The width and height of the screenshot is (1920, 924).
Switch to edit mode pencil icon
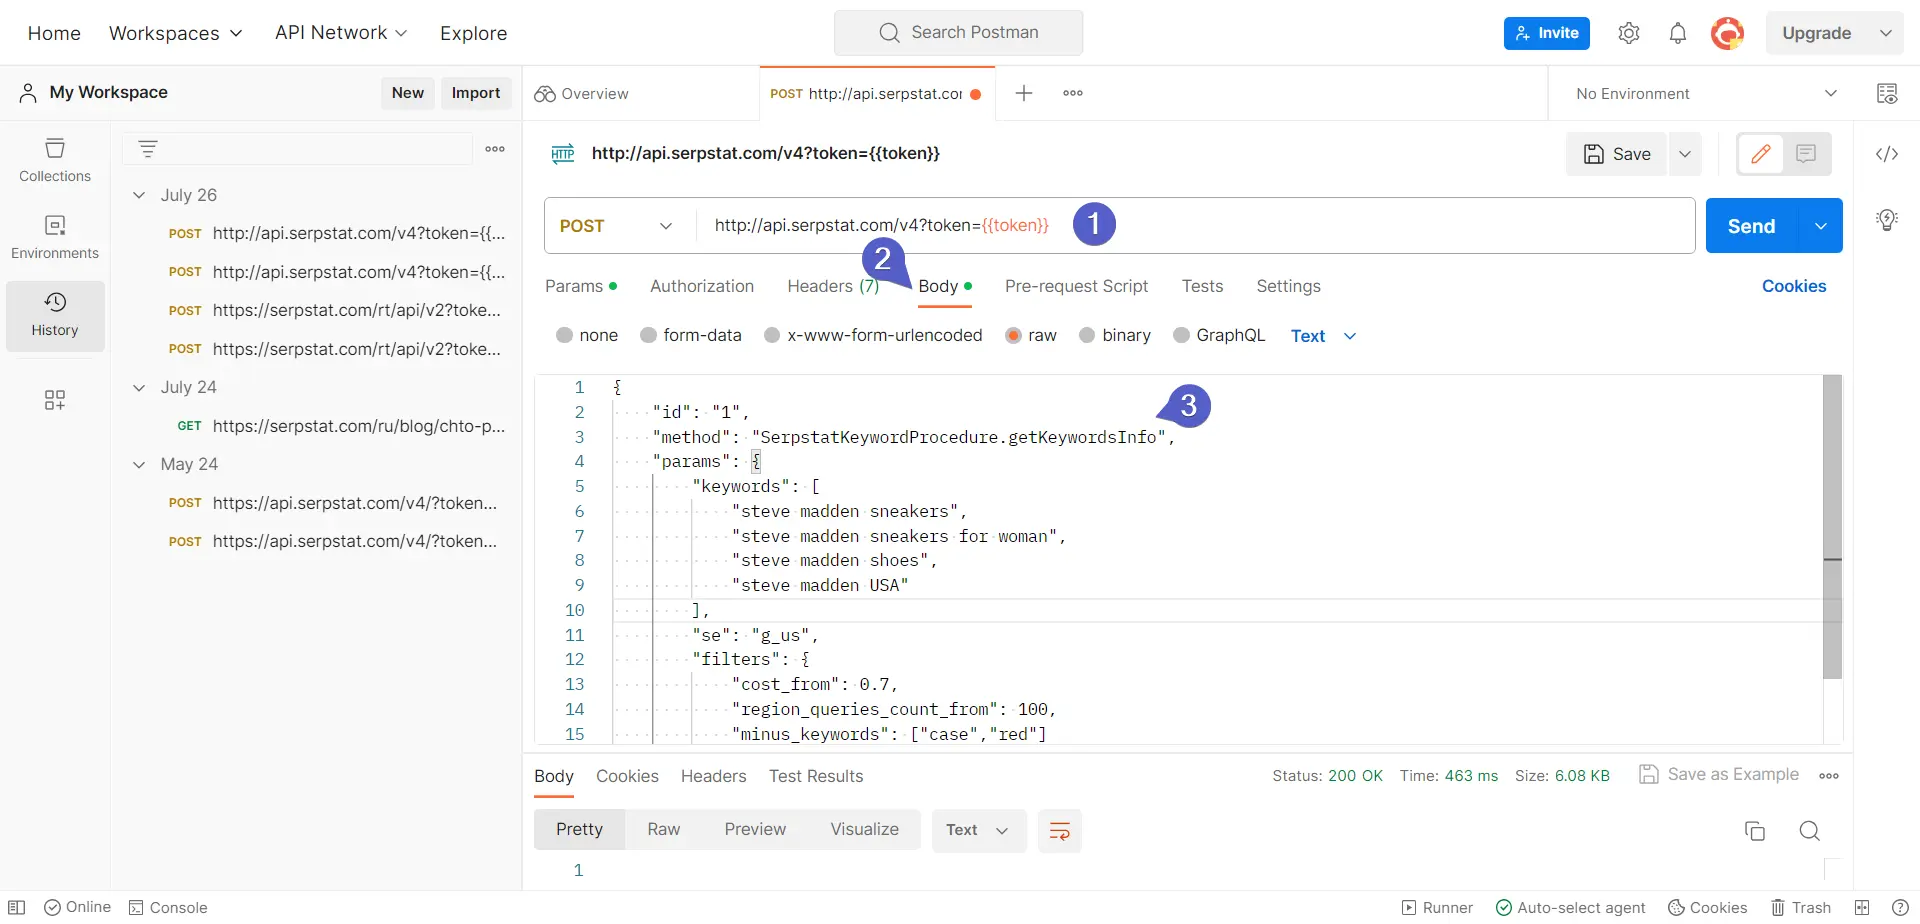[x=1761, y=154]
